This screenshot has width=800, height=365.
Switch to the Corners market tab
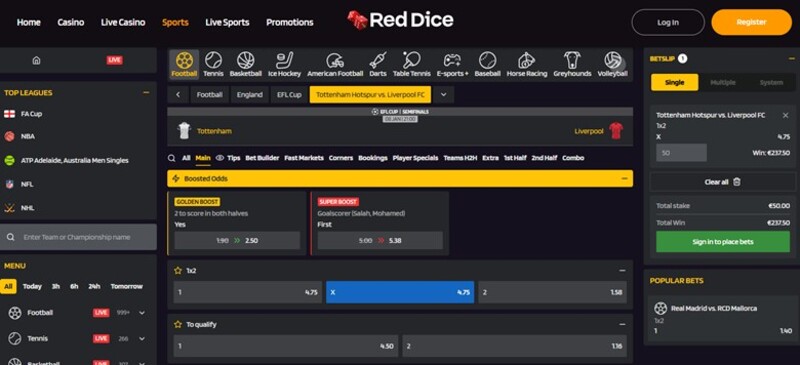(x=341, y=158)
